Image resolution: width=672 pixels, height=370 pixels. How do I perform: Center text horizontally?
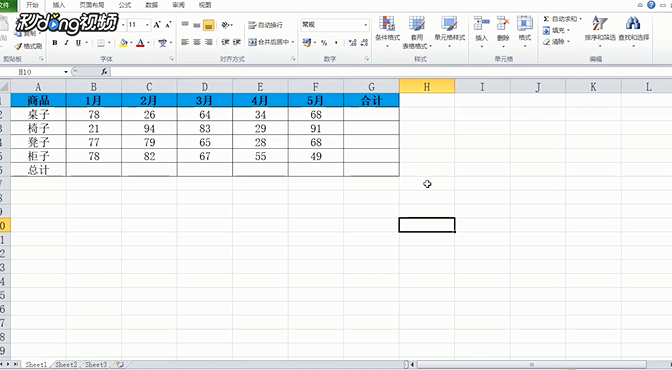pos(197,42)
